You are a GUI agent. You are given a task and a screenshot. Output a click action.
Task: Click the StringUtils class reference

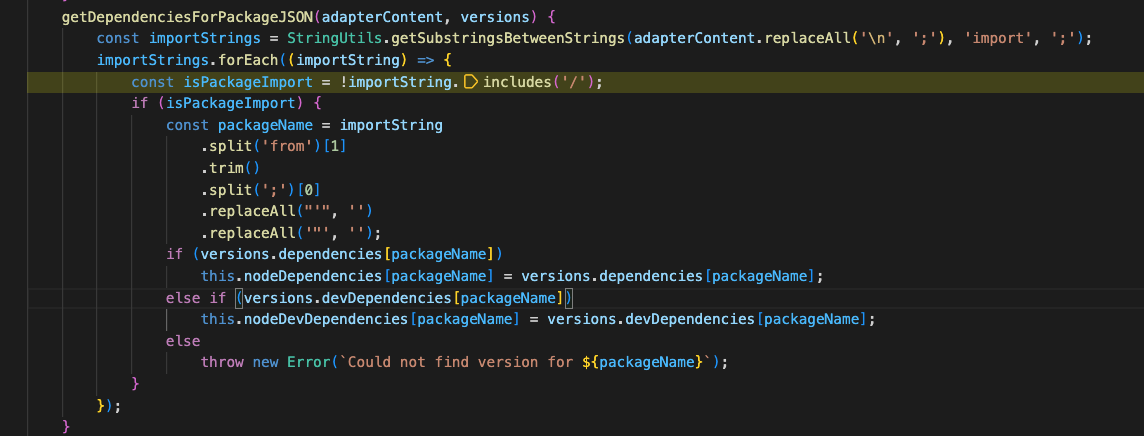[x=336, y=38]
